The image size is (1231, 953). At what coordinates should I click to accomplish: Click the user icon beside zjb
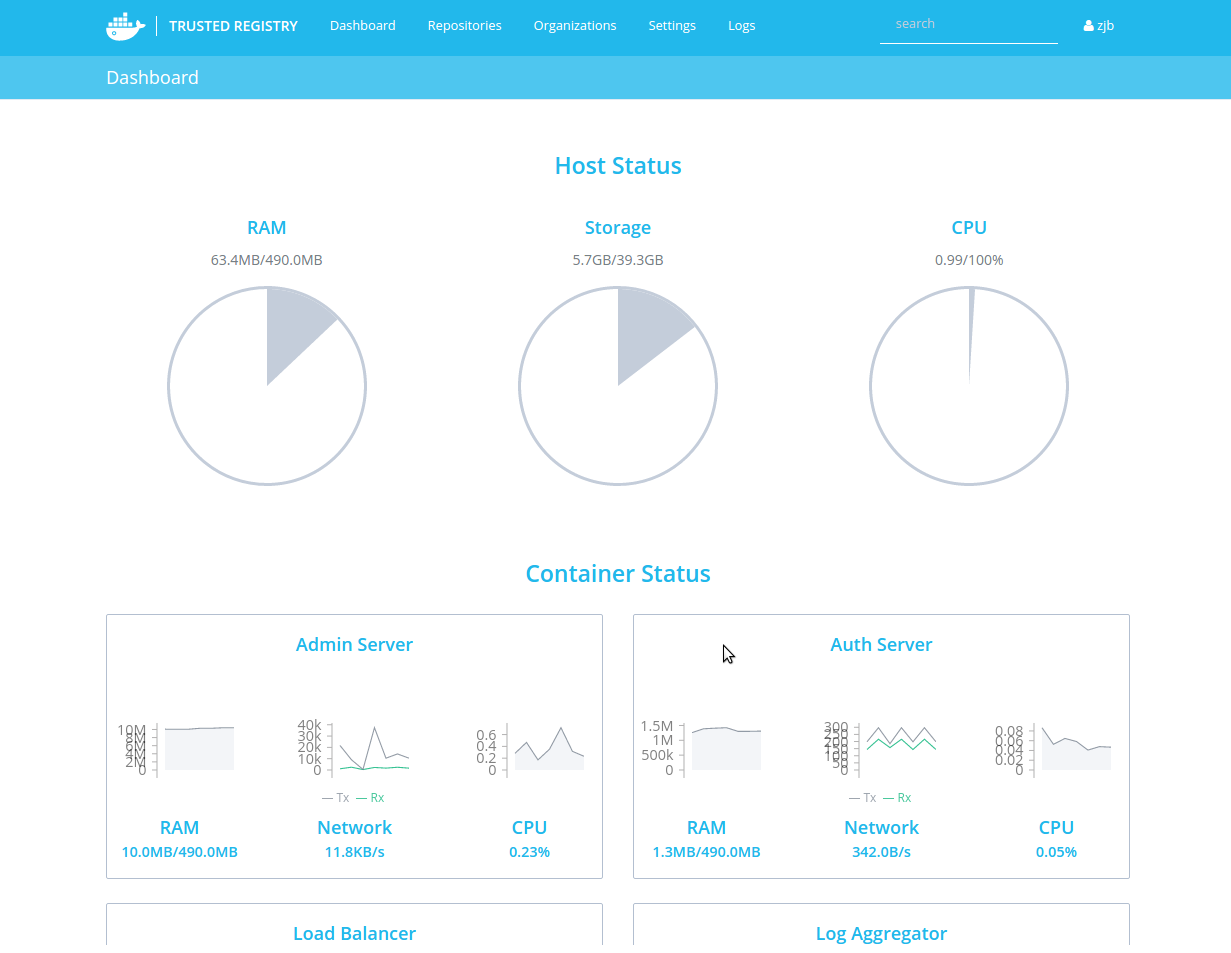pos(1088,26)
